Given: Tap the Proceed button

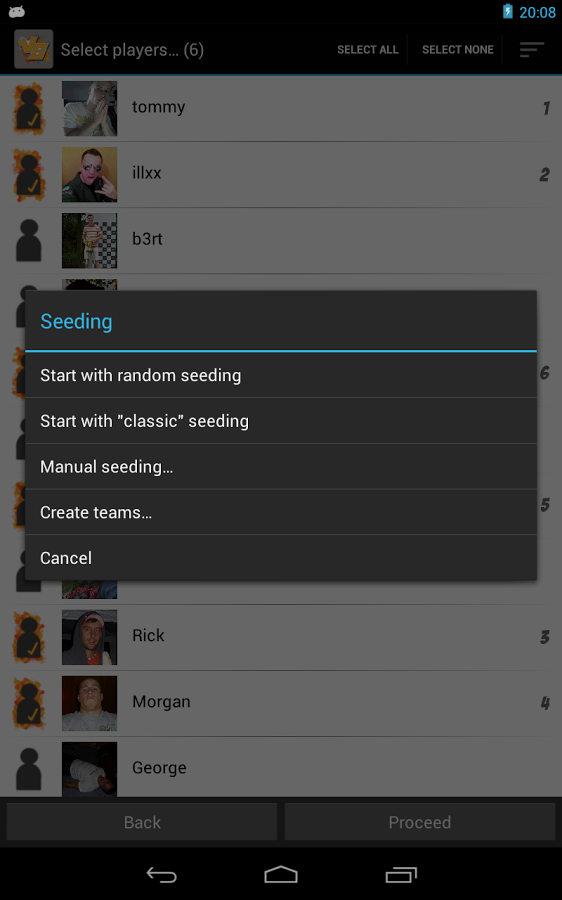Looking at the screenshot, I should 420,822.
